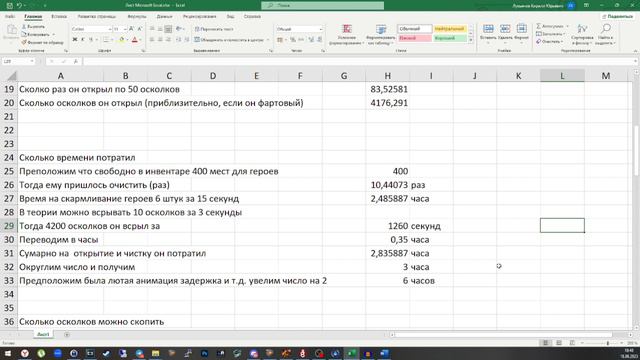Screen dimensions: 640x360
Task: Click the increase indent icon
Action: [187, 40]
